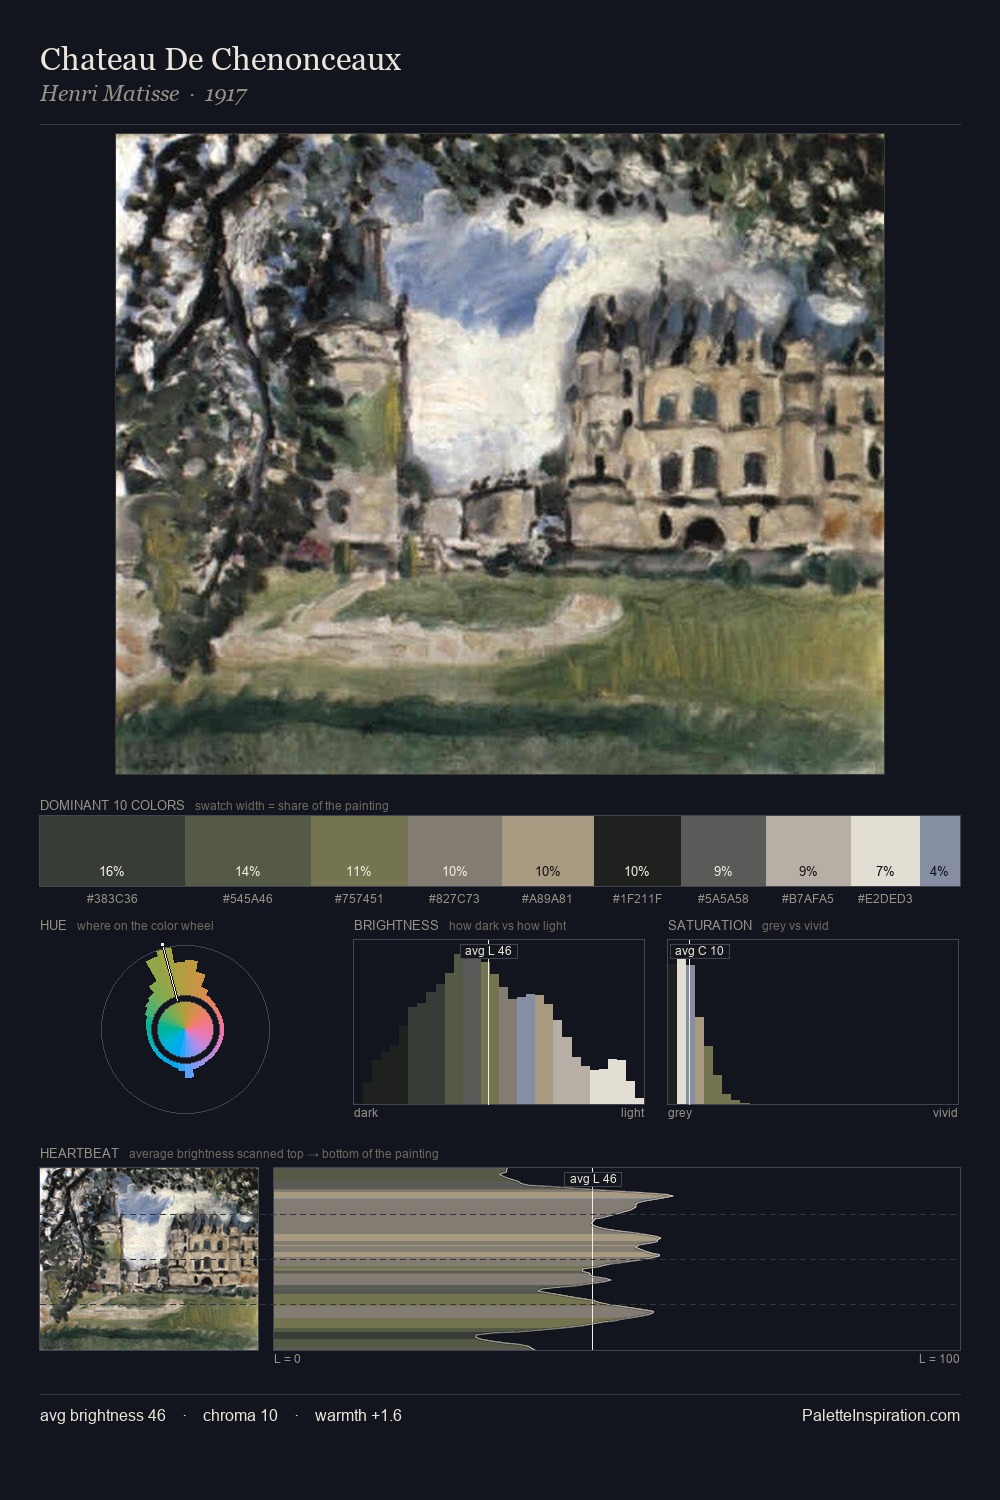Click the 'avg C 10' label in Saturation chart
The width and height of the screenshot is (1000, 1500).
coord(700,951)
